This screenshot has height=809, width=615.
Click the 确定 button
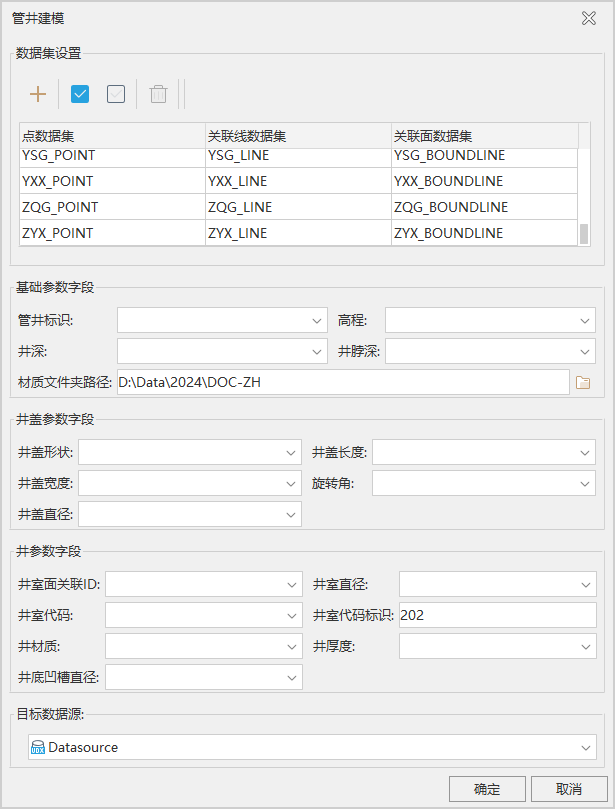point(487,789)
